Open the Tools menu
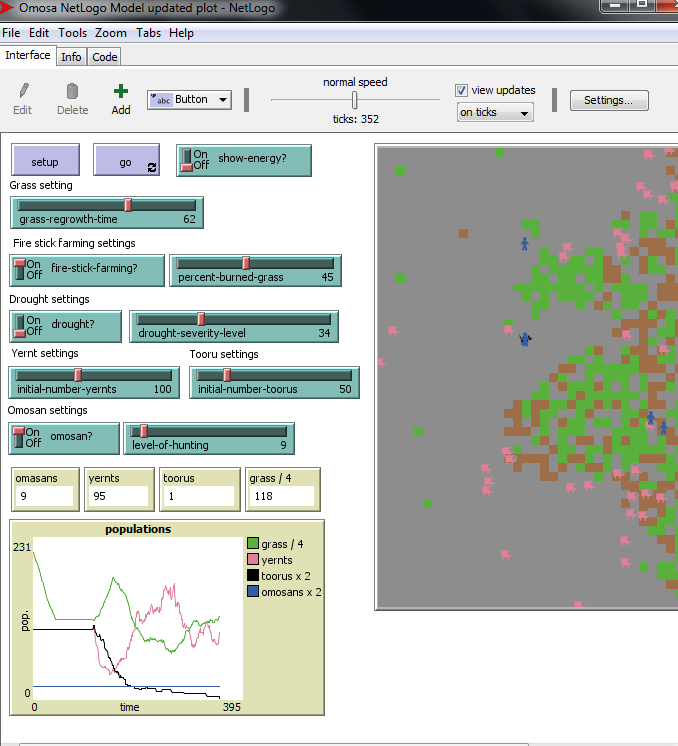The image size is (678, 746). [x=72, y=33]
